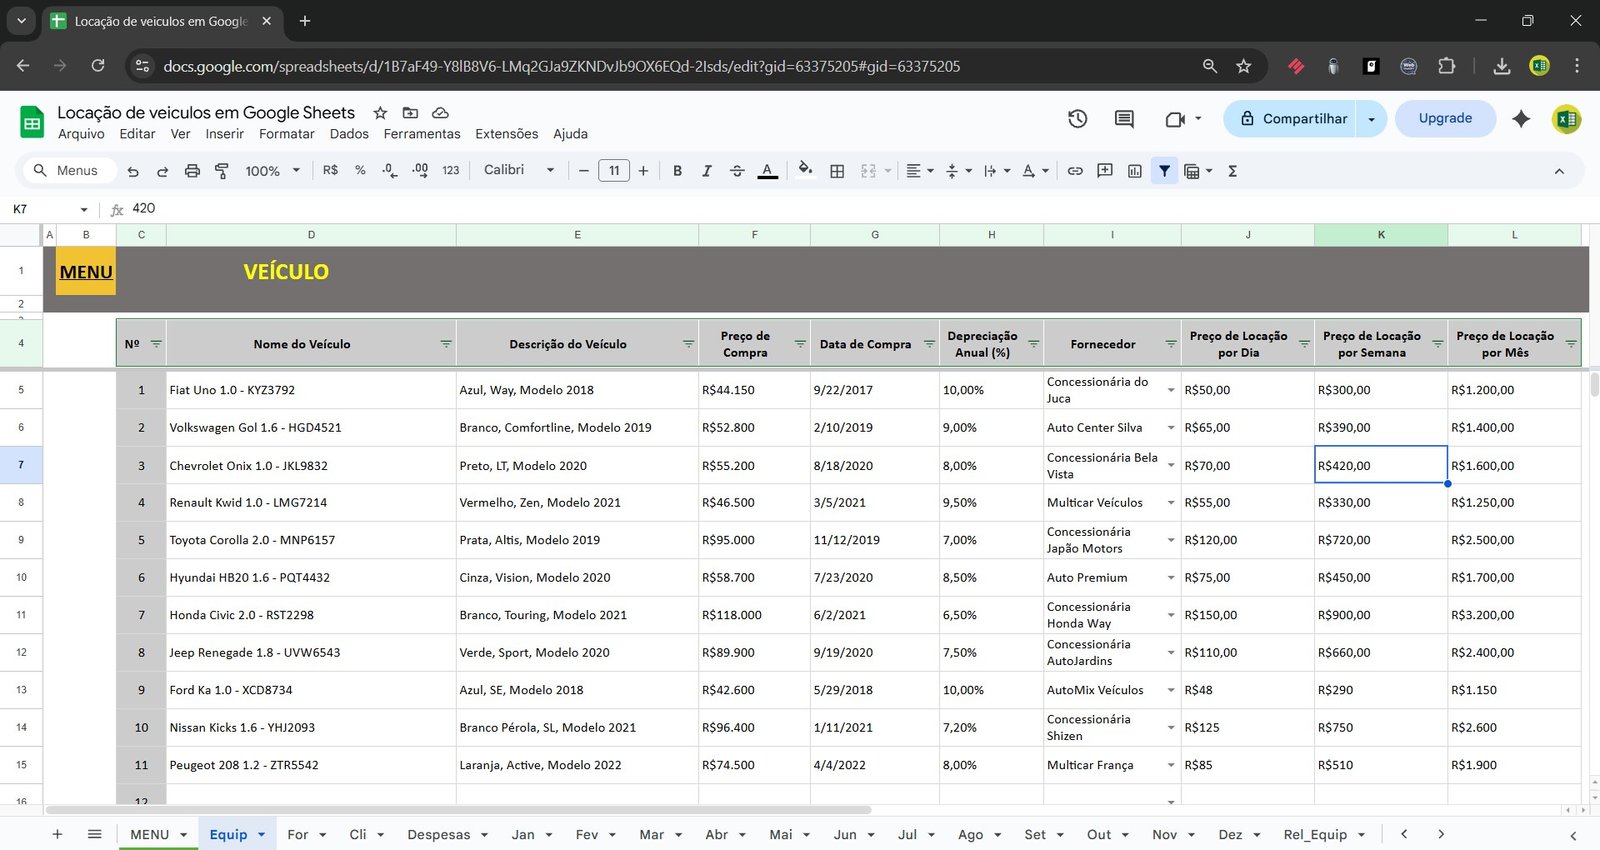This screenshot has height=850, width=1600.
Task: Toggle the filter button in toolbar
Action: tap(1164, 171)
